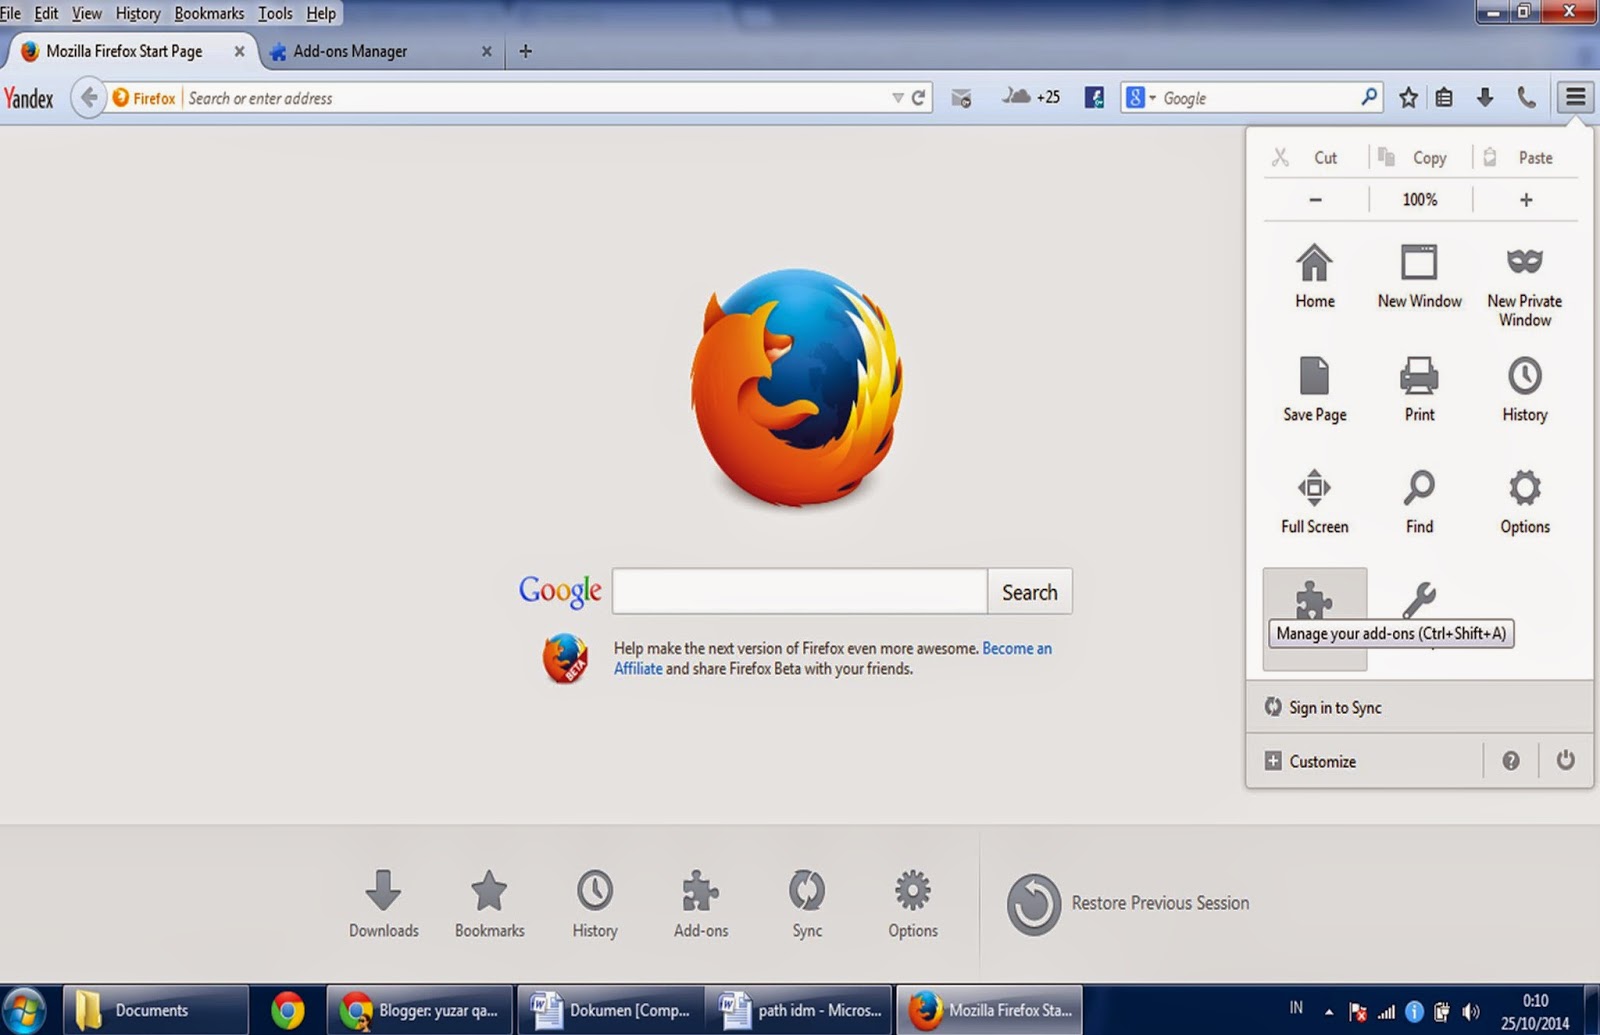Click Copy in the menu panel
The image size is (1600, 1035).
(x=1419, y=157)
